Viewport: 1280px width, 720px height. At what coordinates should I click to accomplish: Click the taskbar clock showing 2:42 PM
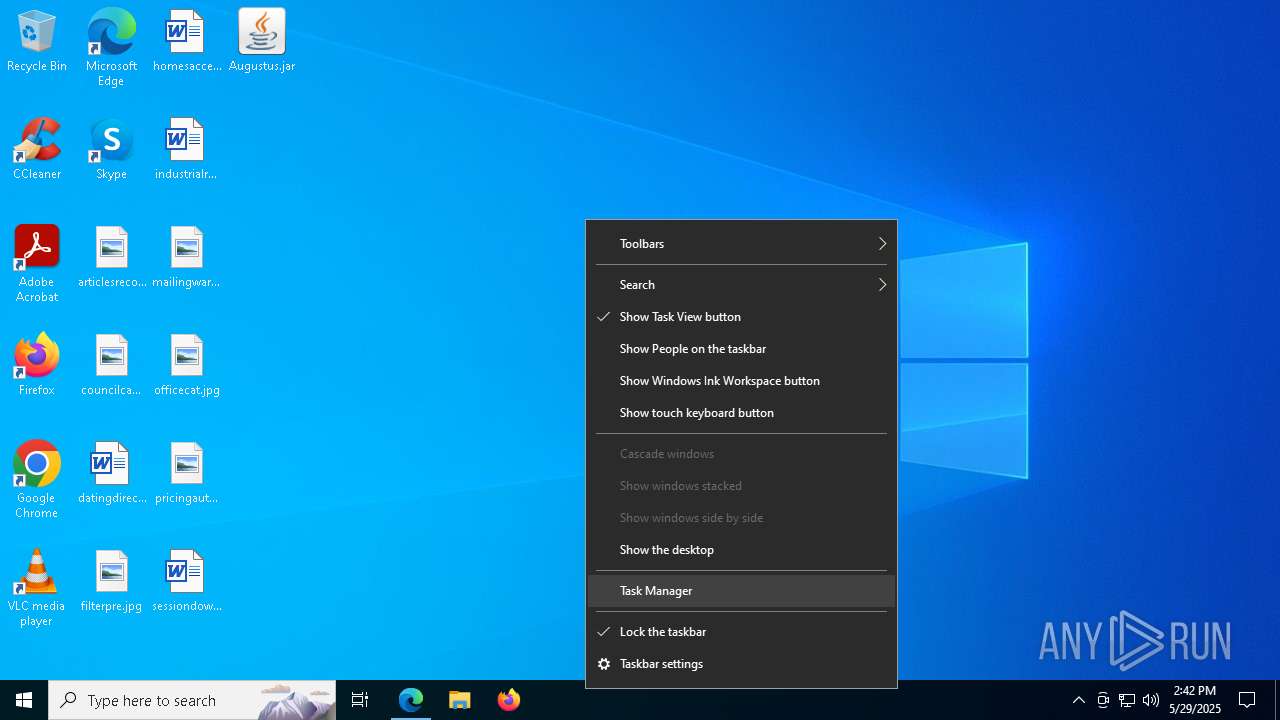pos(1195,700)
